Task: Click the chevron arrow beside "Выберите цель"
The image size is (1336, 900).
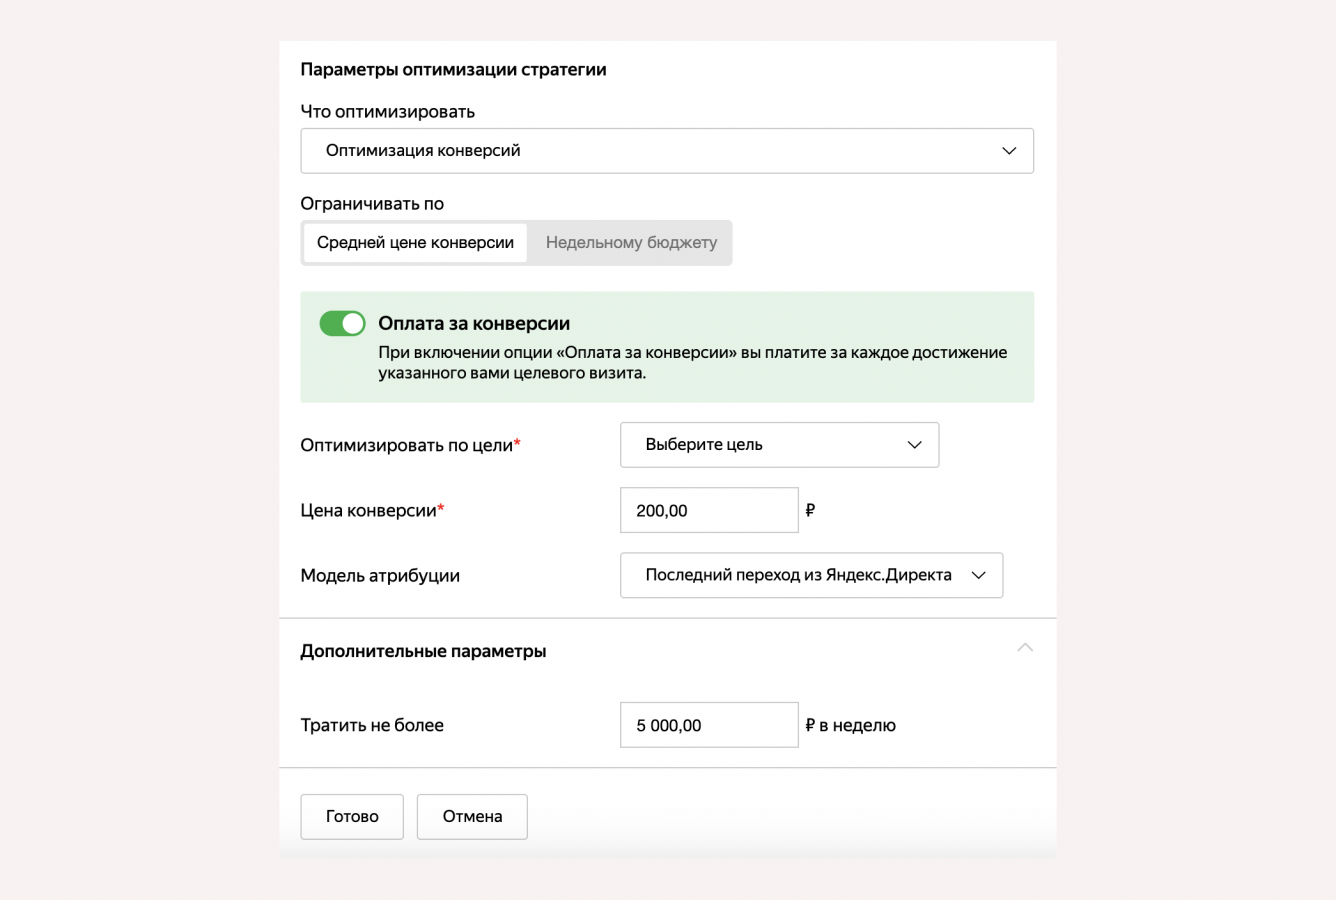Action: (x=914, y=445)
